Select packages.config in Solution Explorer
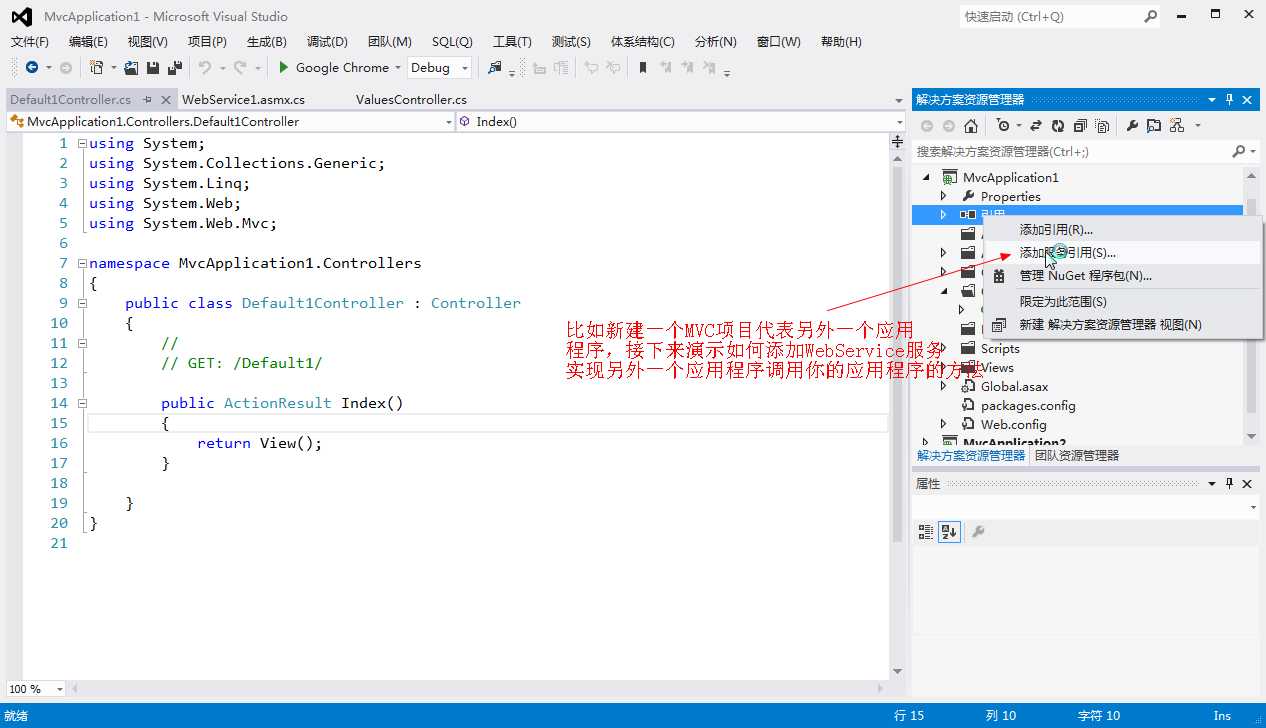The image size is (1266, 728). click(1028, 405)
